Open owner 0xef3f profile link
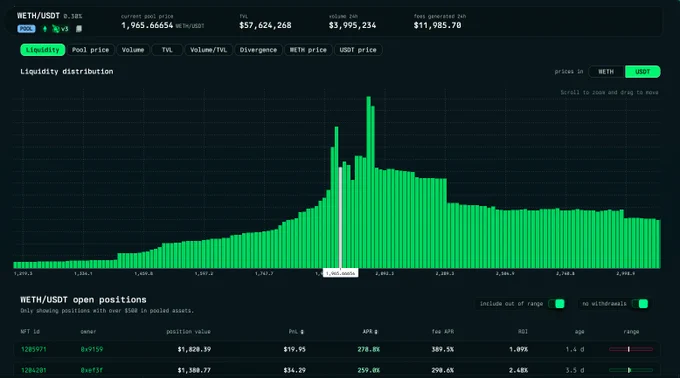The height and width of the screenshot is (378, 680). point(92,370)
